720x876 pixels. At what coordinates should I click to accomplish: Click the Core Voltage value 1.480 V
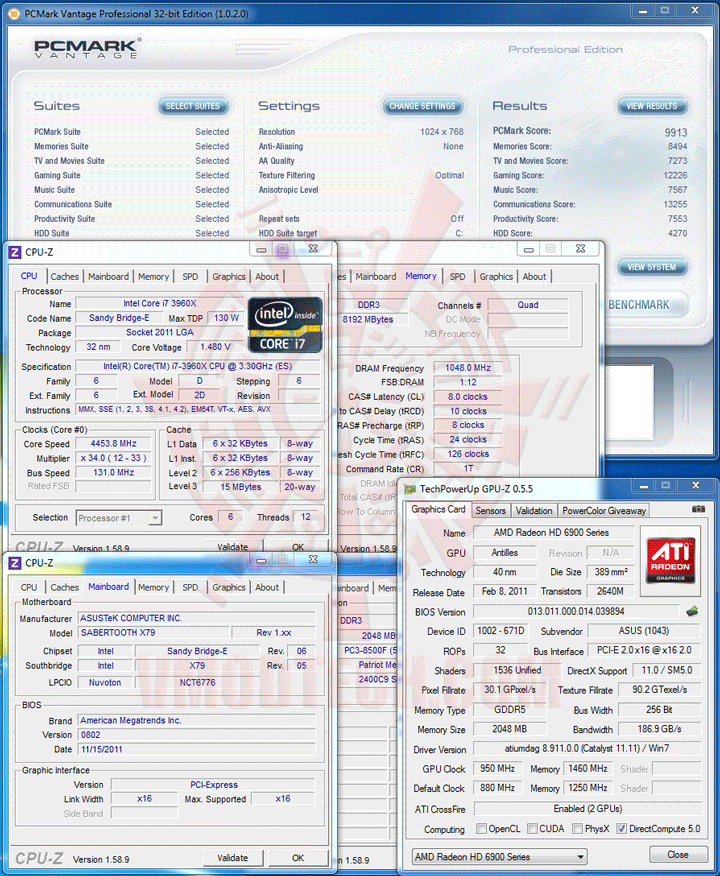216,347
